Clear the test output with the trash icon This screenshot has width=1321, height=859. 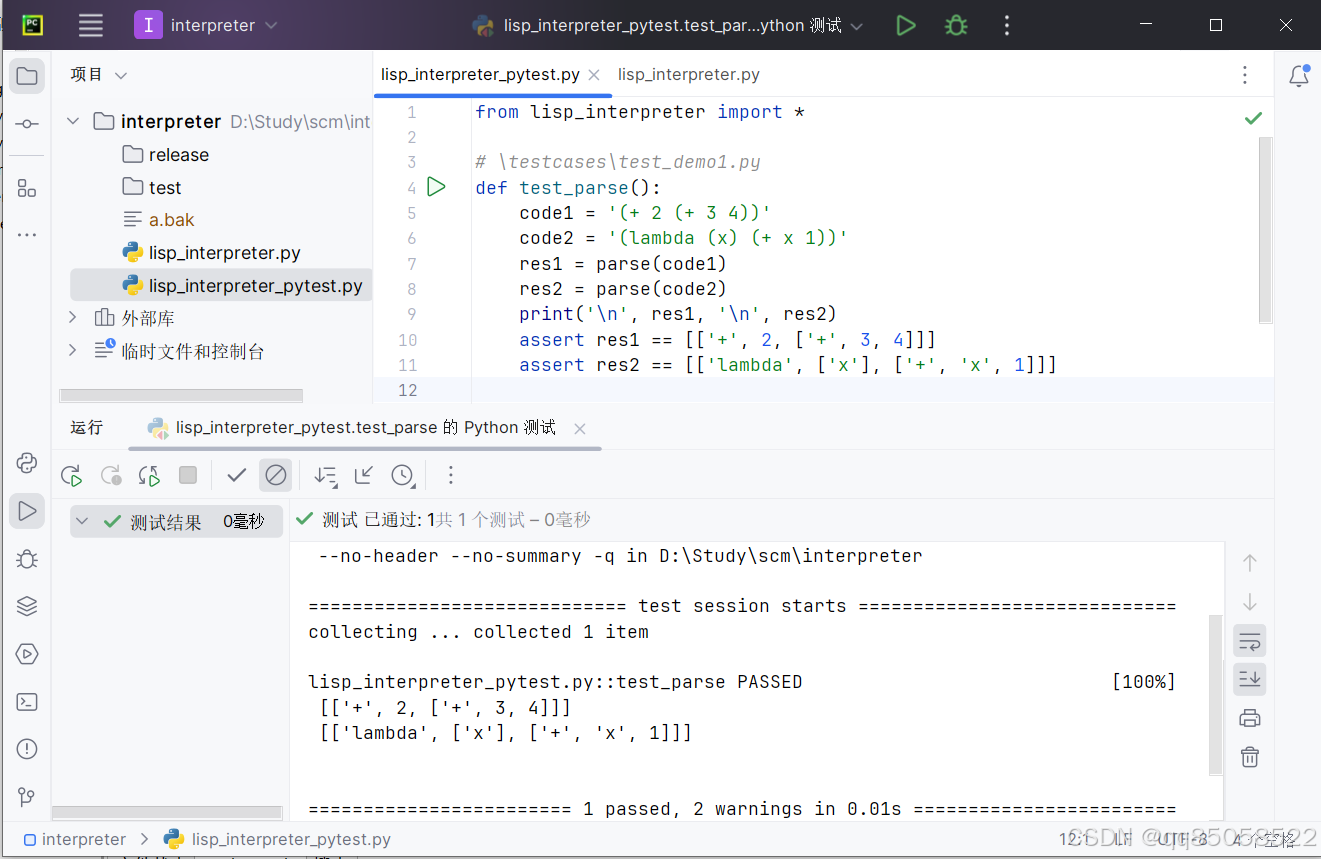click(x=1250, y=757)
